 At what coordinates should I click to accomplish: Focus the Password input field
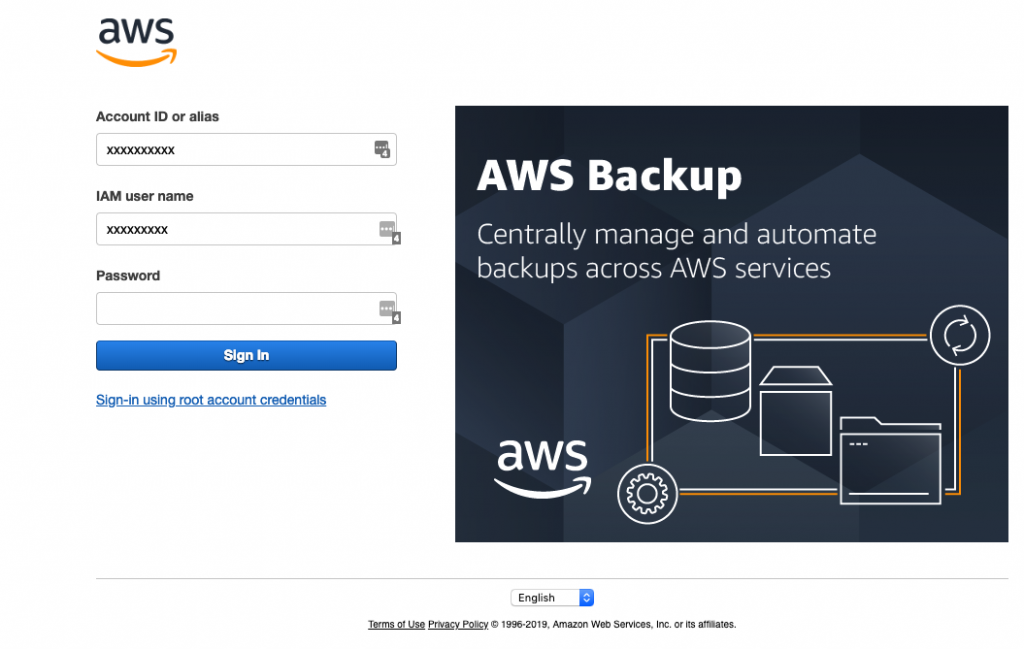pyautogui.click(x=246, y=309)
